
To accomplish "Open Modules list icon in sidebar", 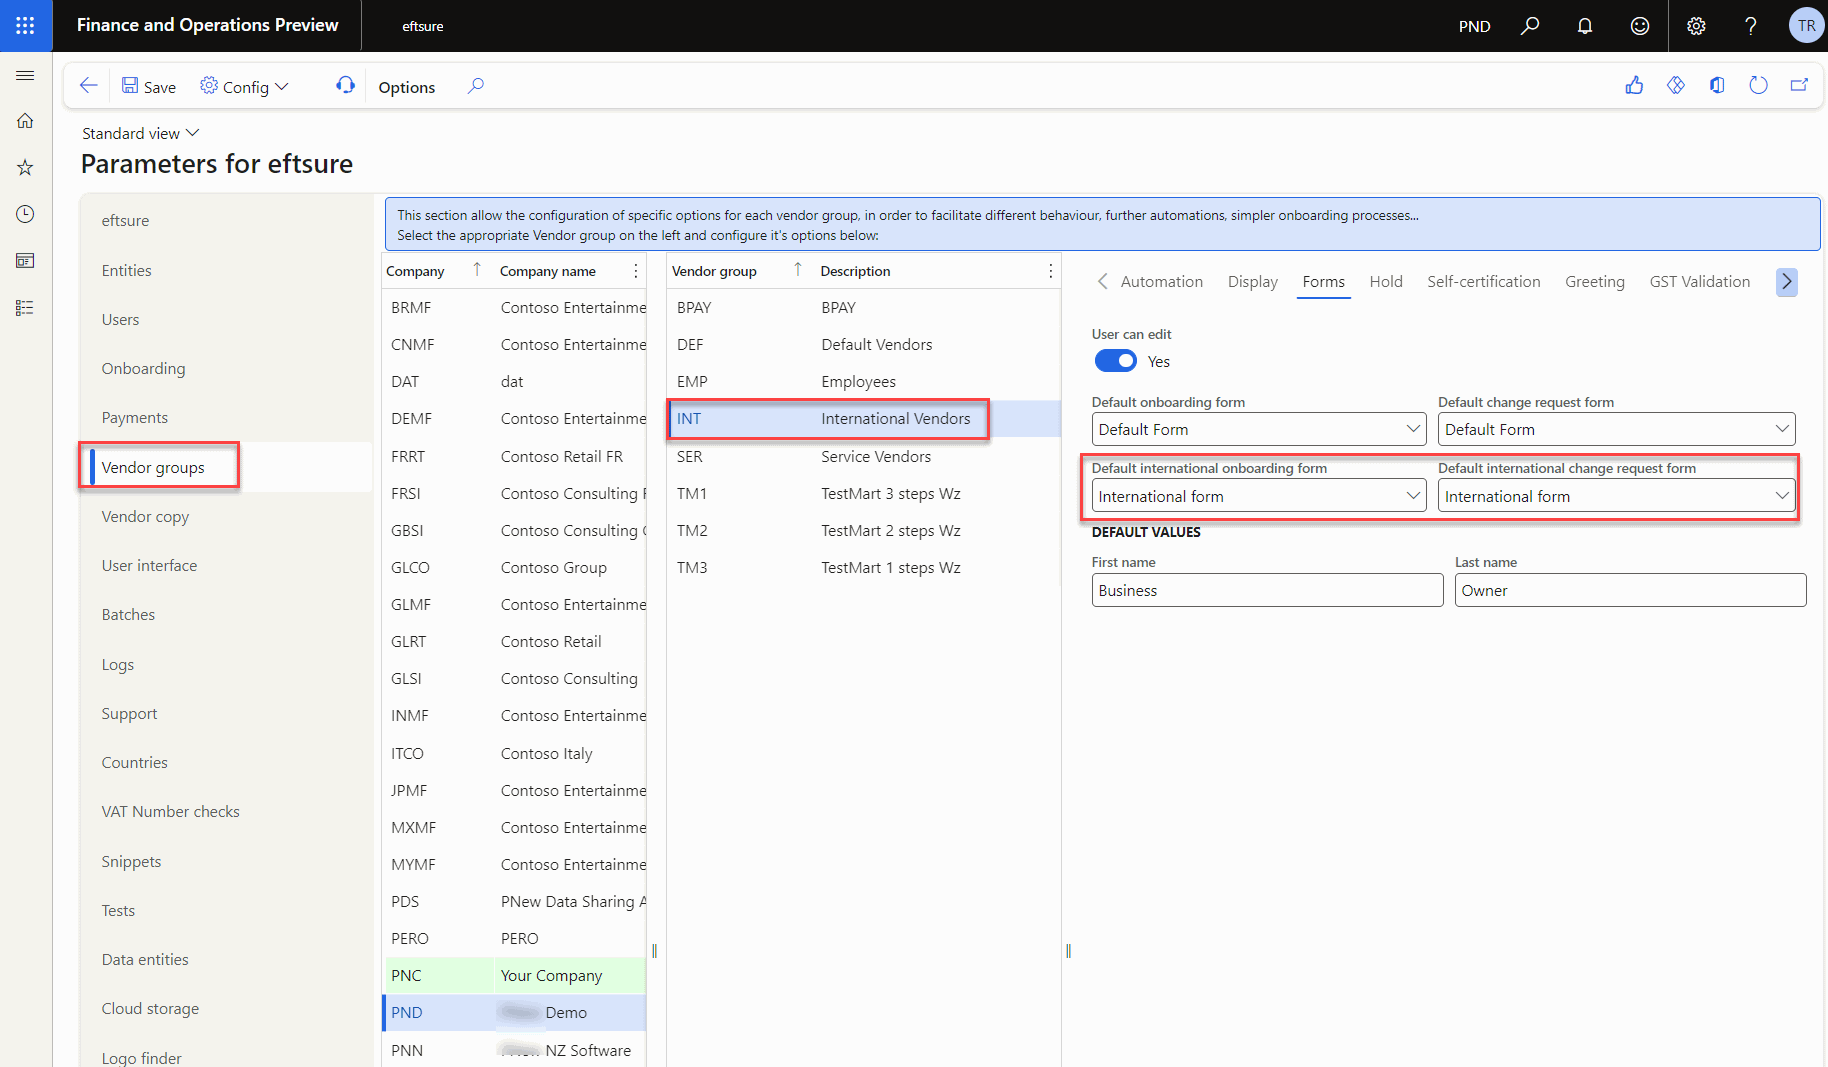I will point(26,308).
